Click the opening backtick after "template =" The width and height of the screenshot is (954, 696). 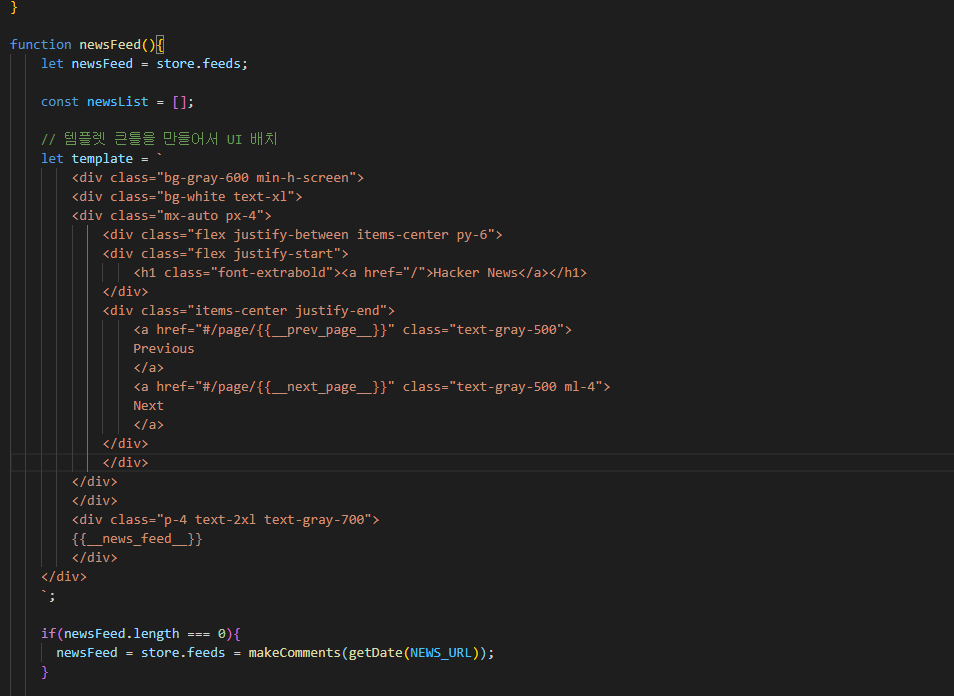tap(160, 158)
